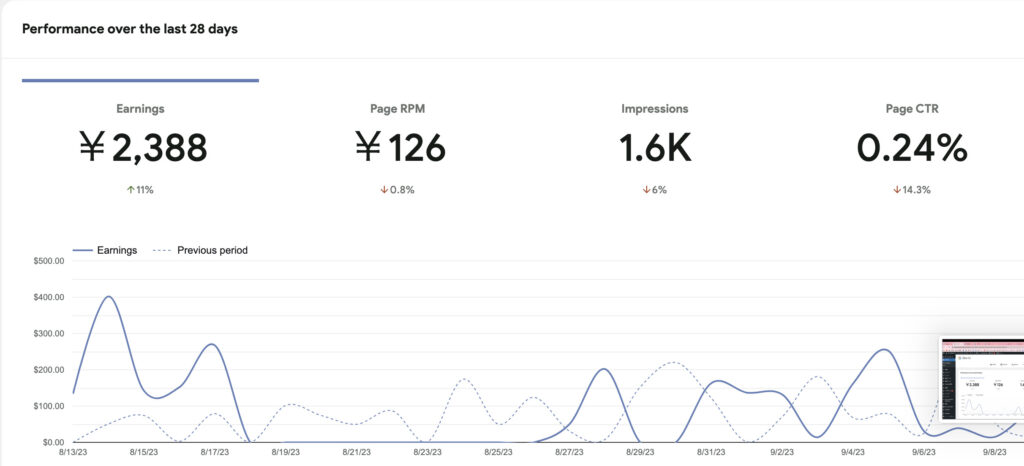This screenshot has width=1024, height=466.
Task: Click the ¥2,388 earnings value
Action: (142, 148)
